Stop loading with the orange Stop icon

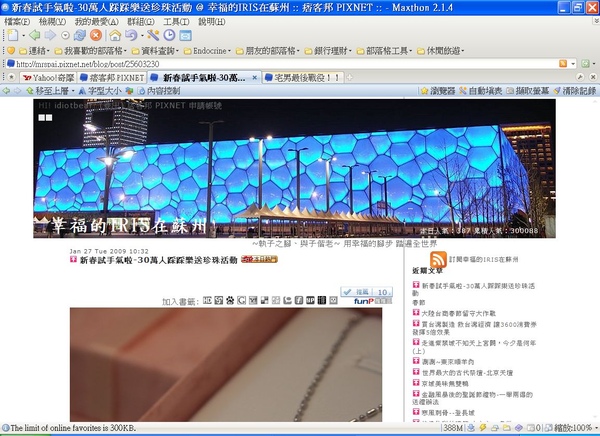(x=96, y=36)
